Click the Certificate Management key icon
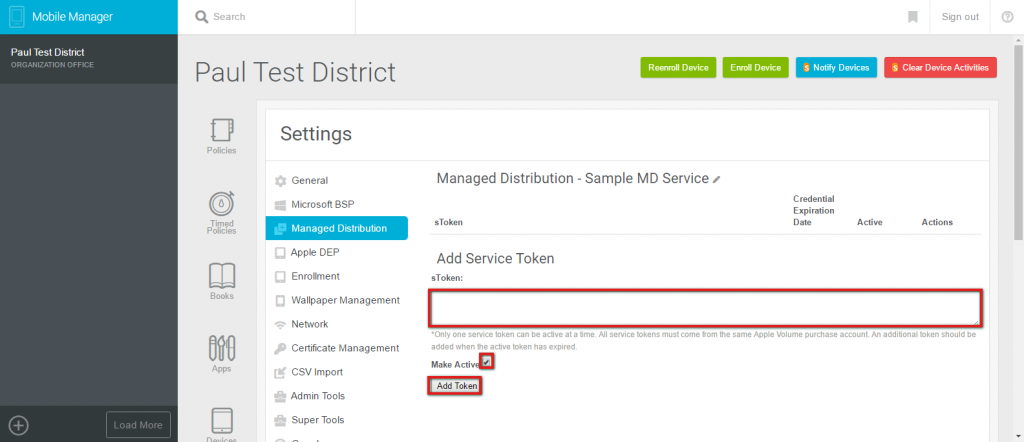 [280, 349]
